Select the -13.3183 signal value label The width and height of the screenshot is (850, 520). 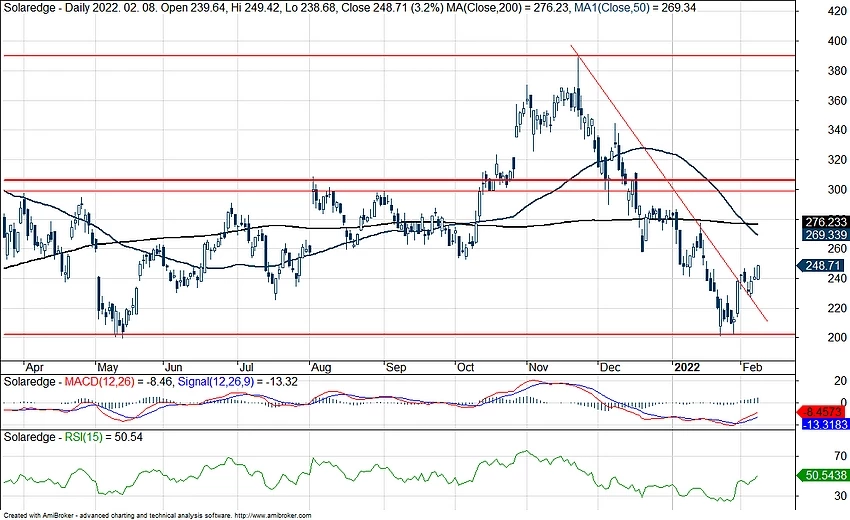tap(825, 425)
